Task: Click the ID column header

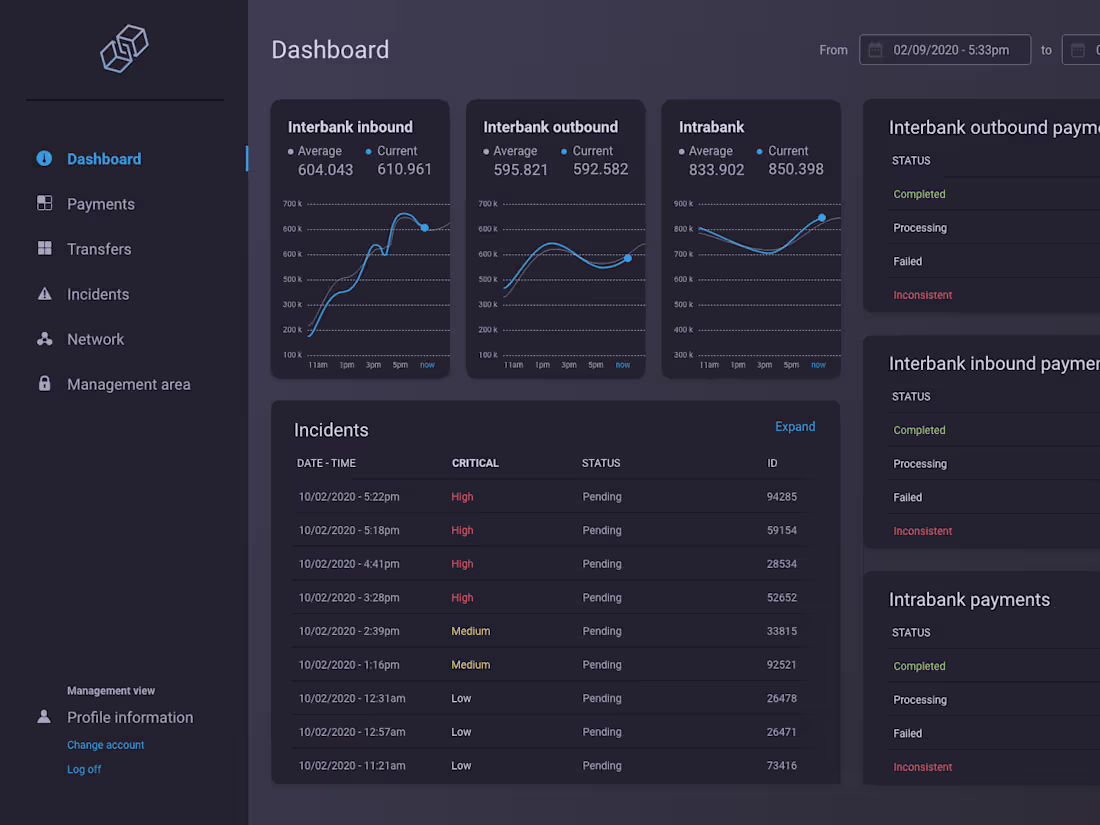Action: pos(772,463)
